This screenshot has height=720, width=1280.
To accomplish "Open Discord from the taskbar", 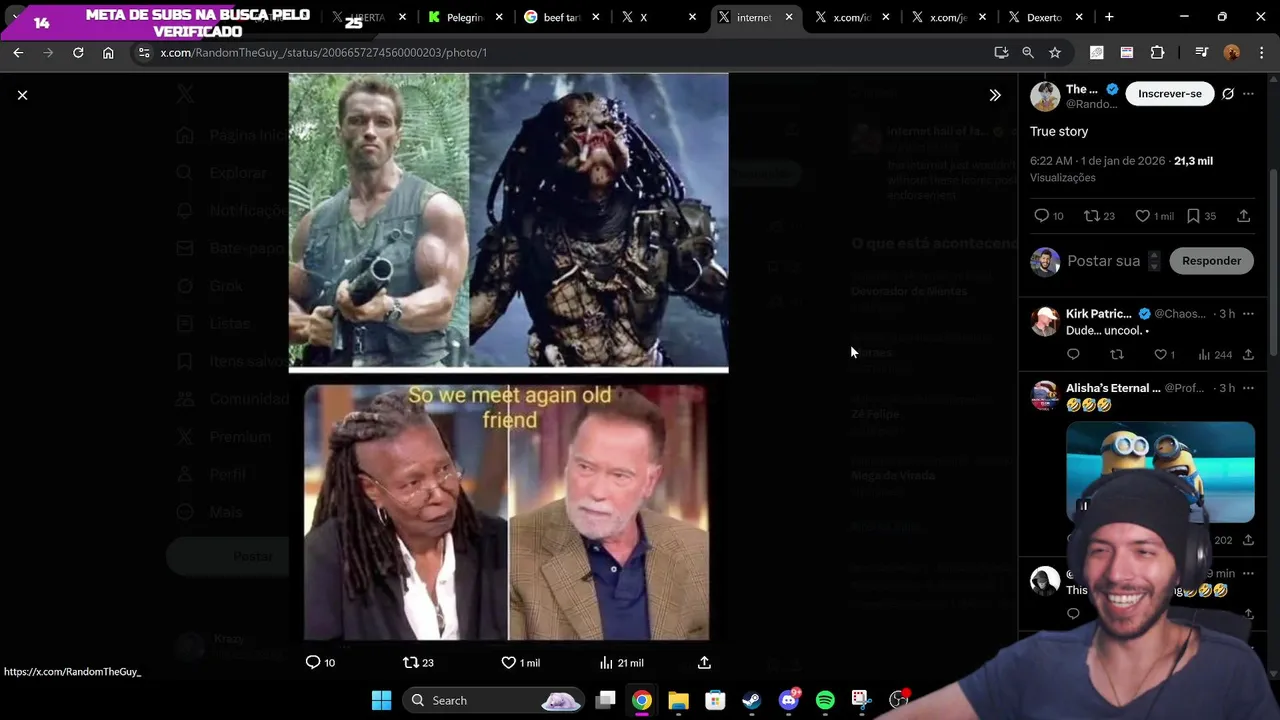I will click(x=789, y=700).
